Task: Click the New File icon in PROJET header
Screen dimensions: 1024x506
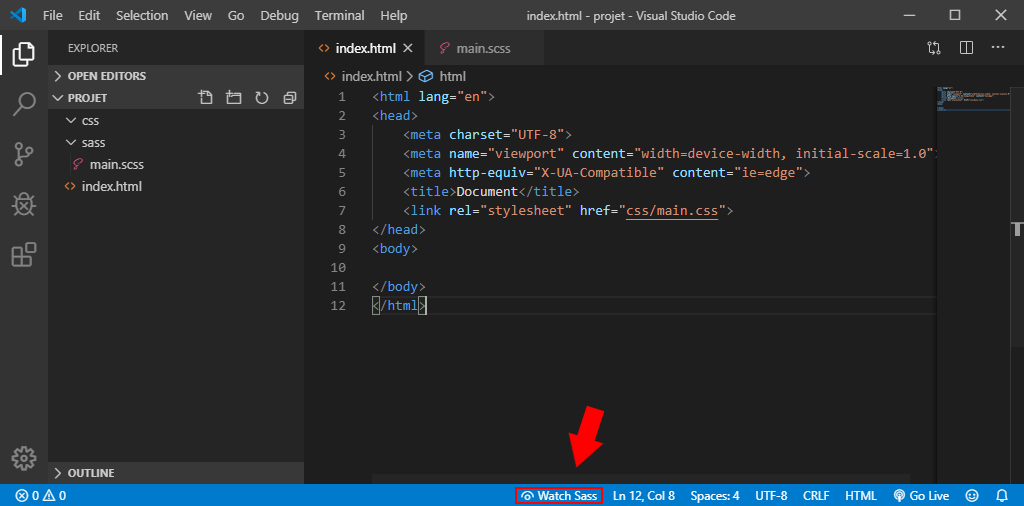Action: (206, 98)
